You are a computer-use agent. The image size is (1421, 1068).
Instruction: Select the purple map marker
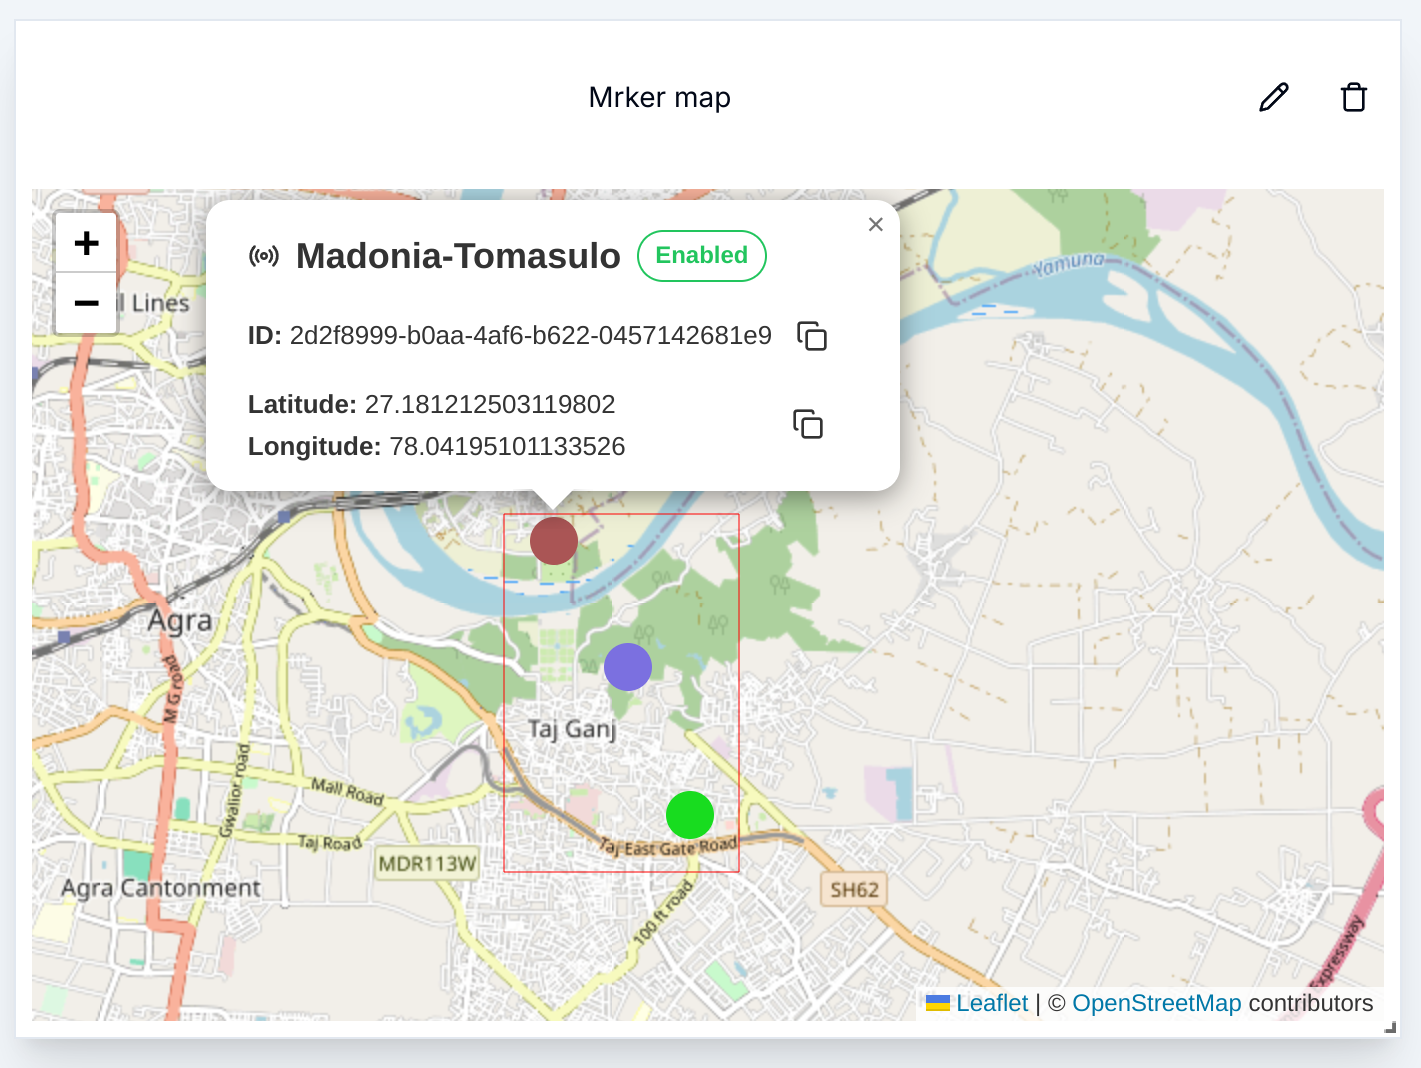tap(628, 667)
